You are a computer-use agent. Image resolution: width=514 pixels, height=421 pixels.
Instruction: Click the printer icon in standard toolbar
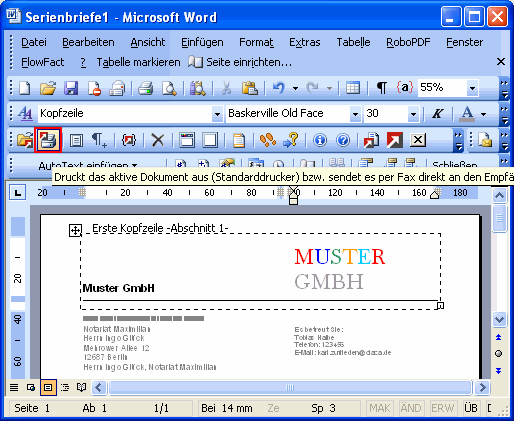tap(146, 88)
